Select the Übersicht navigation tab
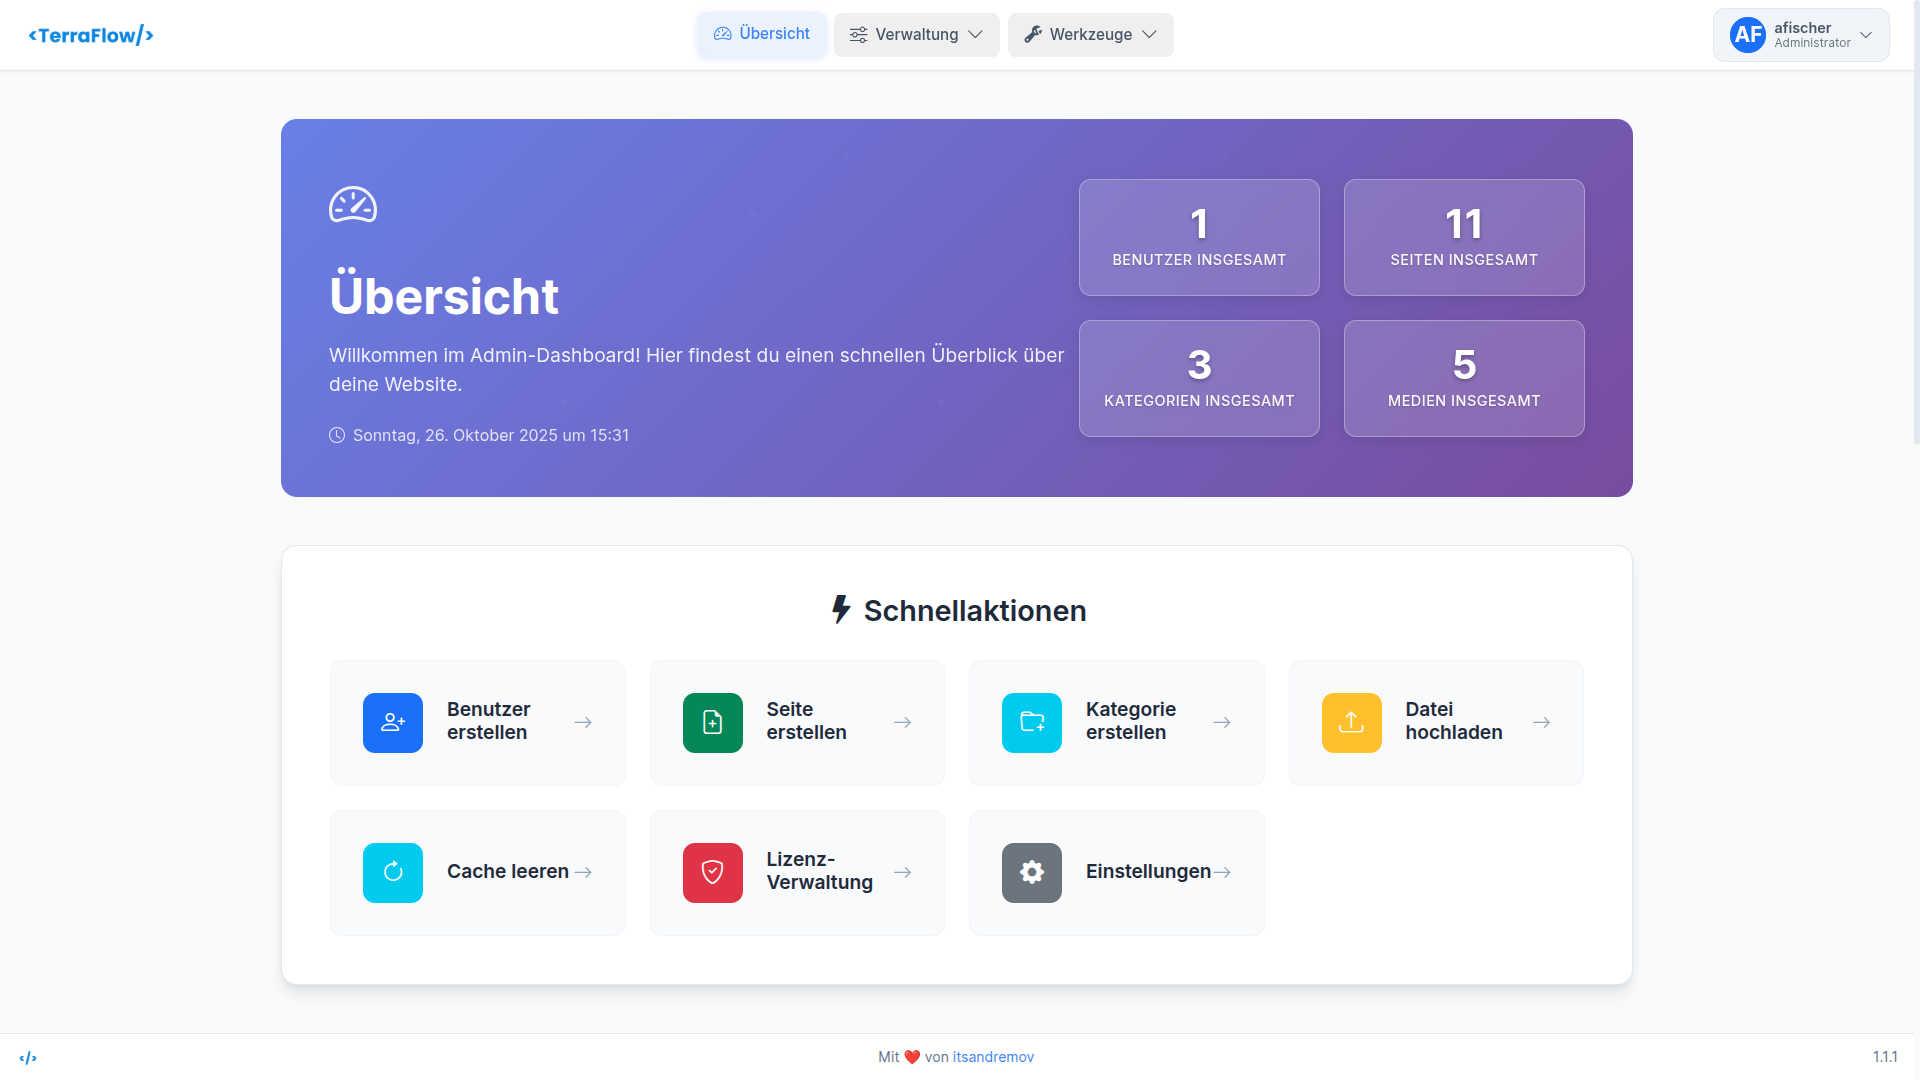 [761, 33]
